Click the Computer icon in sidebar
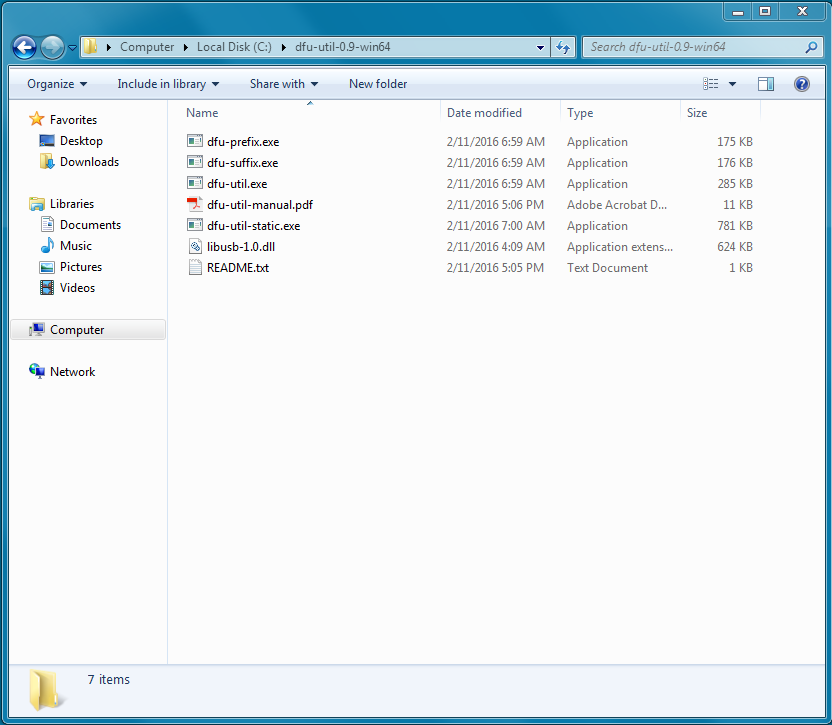This screenshot has width=832, height=725. point(37,330)
